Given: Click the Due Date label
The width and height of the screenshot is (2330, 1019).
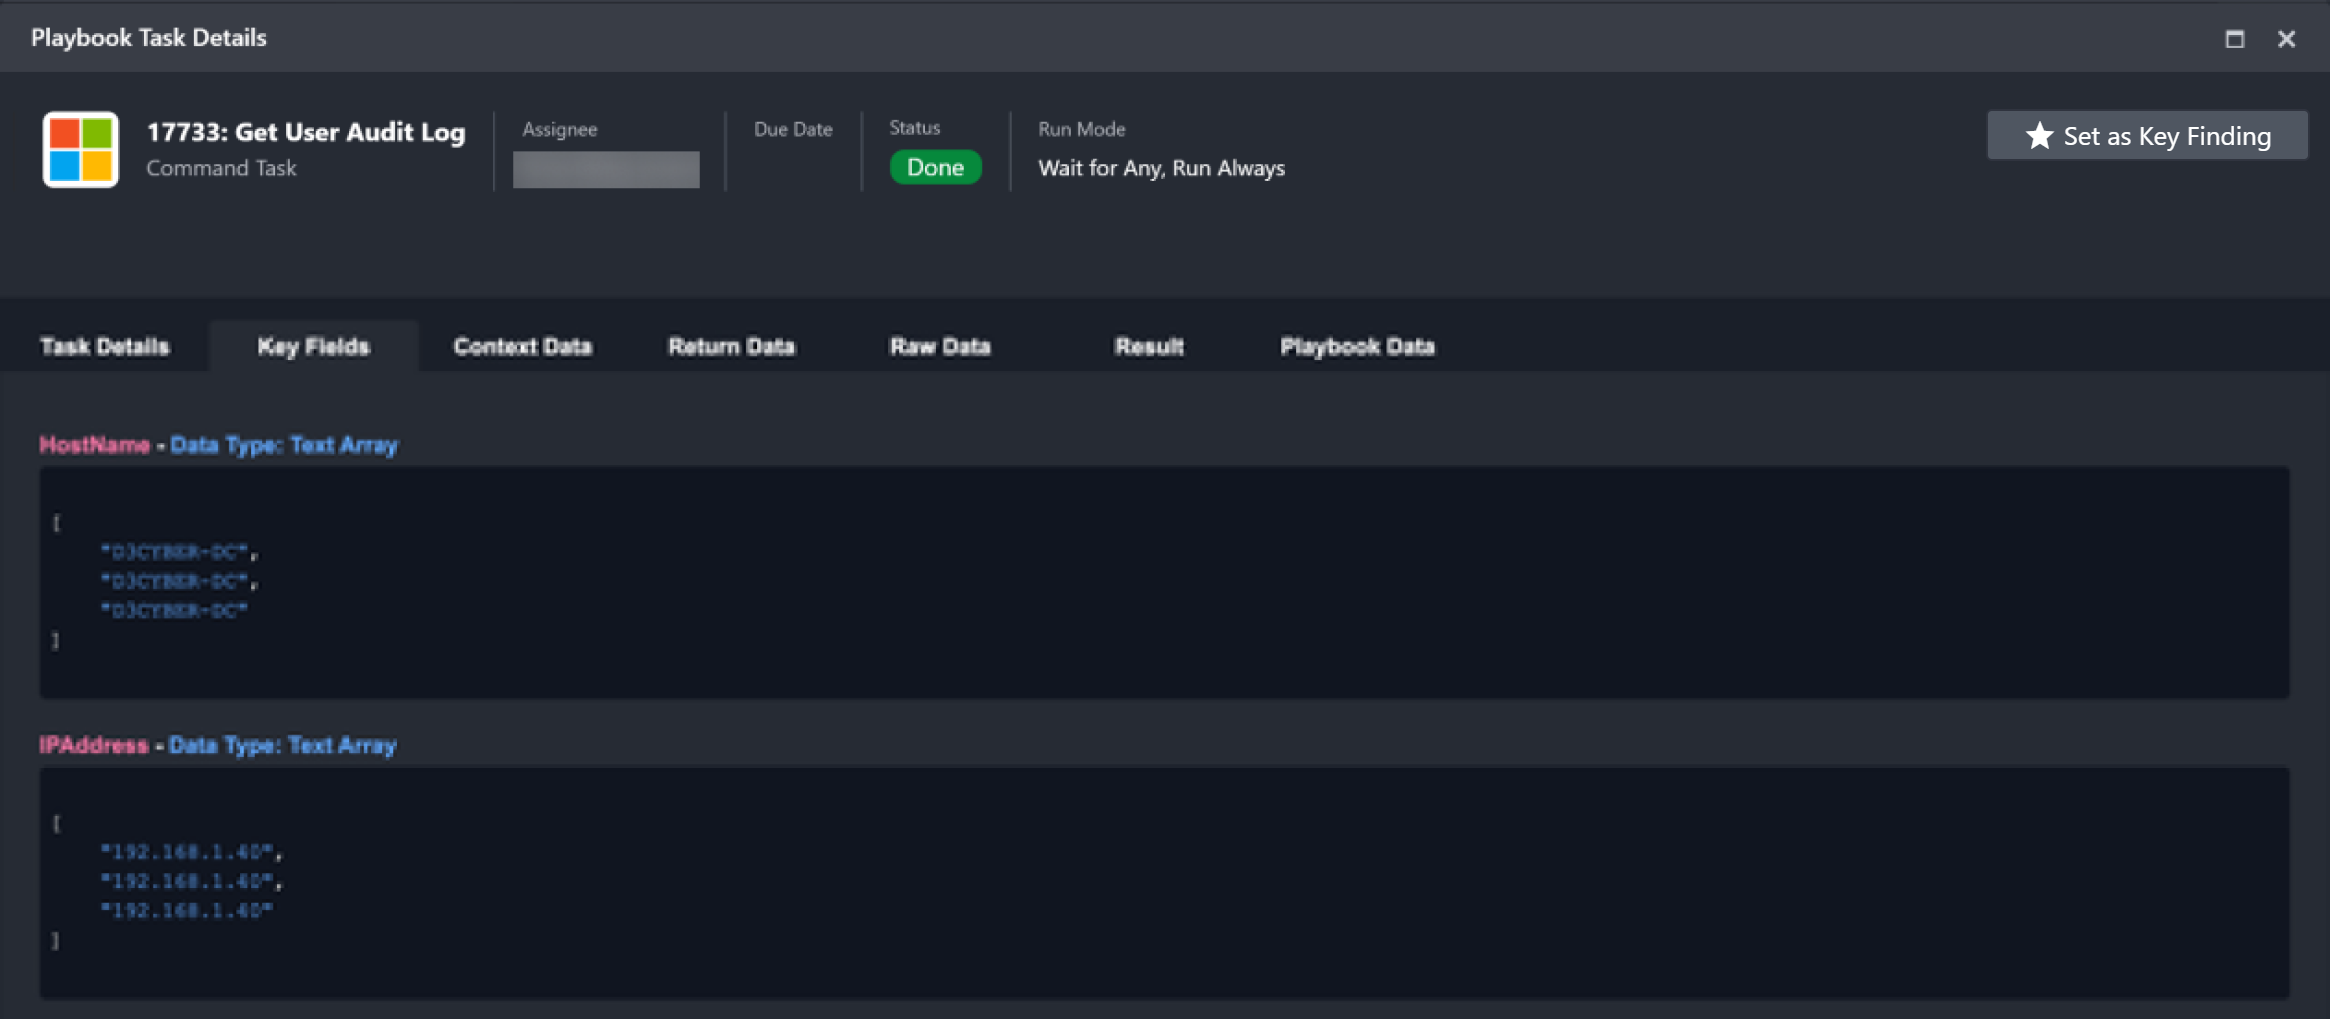Looking at the screenshot, I should tap(793, 129).
